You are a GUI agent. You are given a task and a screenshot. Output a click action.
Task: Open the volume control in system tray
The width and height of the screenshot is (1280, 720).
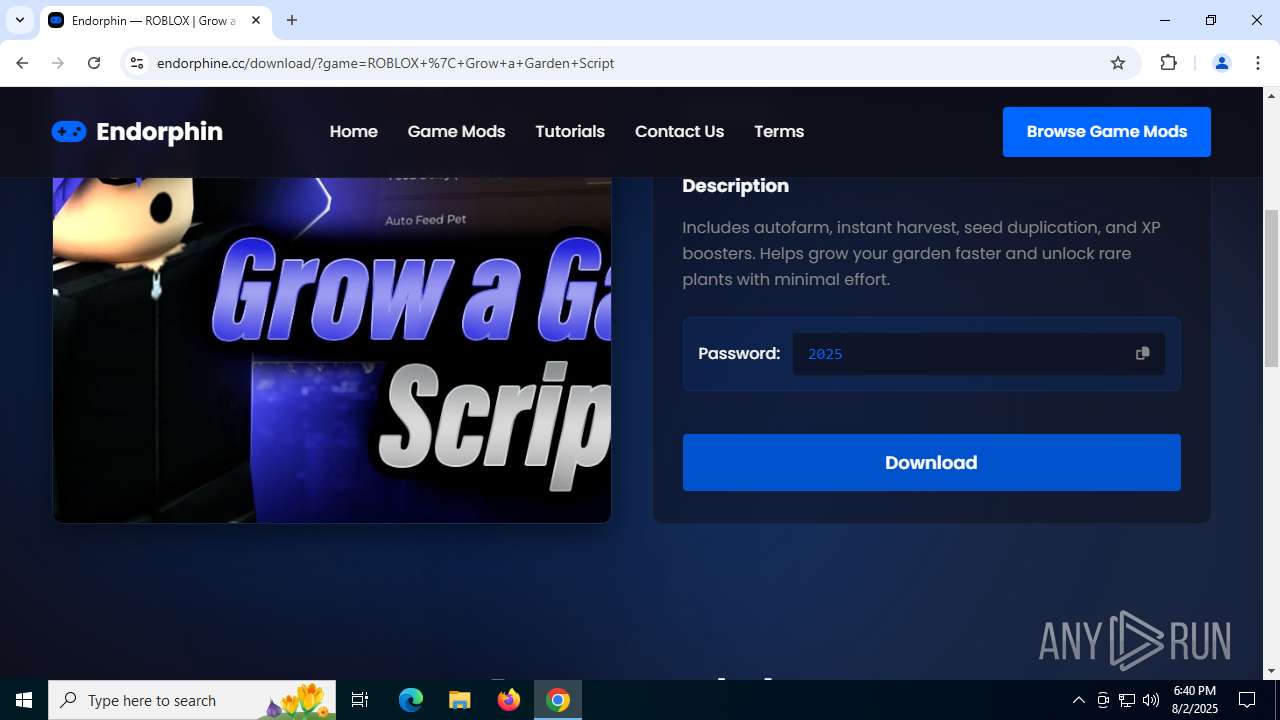(1151, 700)
